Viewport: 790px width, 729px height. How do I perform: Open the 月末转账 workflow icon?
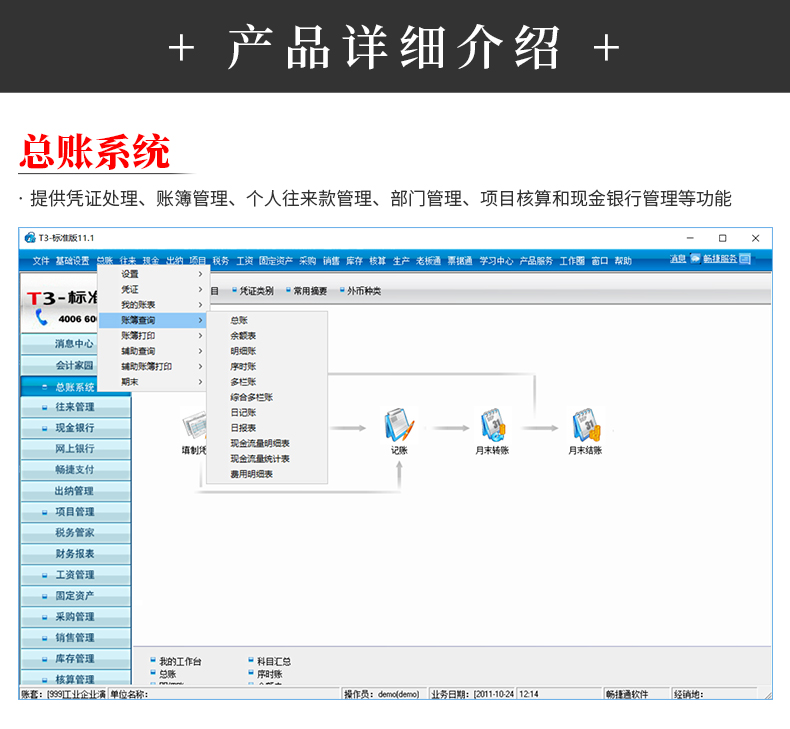(491, 426)
